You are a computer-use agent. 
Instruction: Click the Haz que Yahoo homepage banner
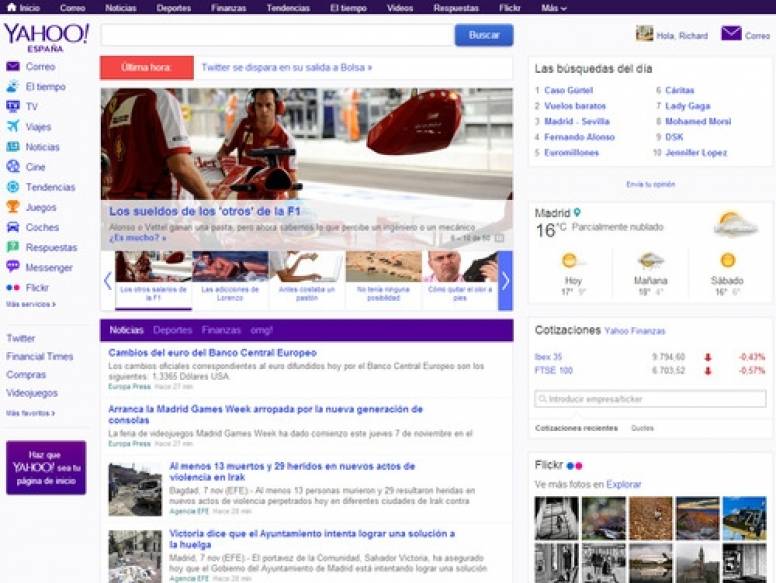(46, 467)
